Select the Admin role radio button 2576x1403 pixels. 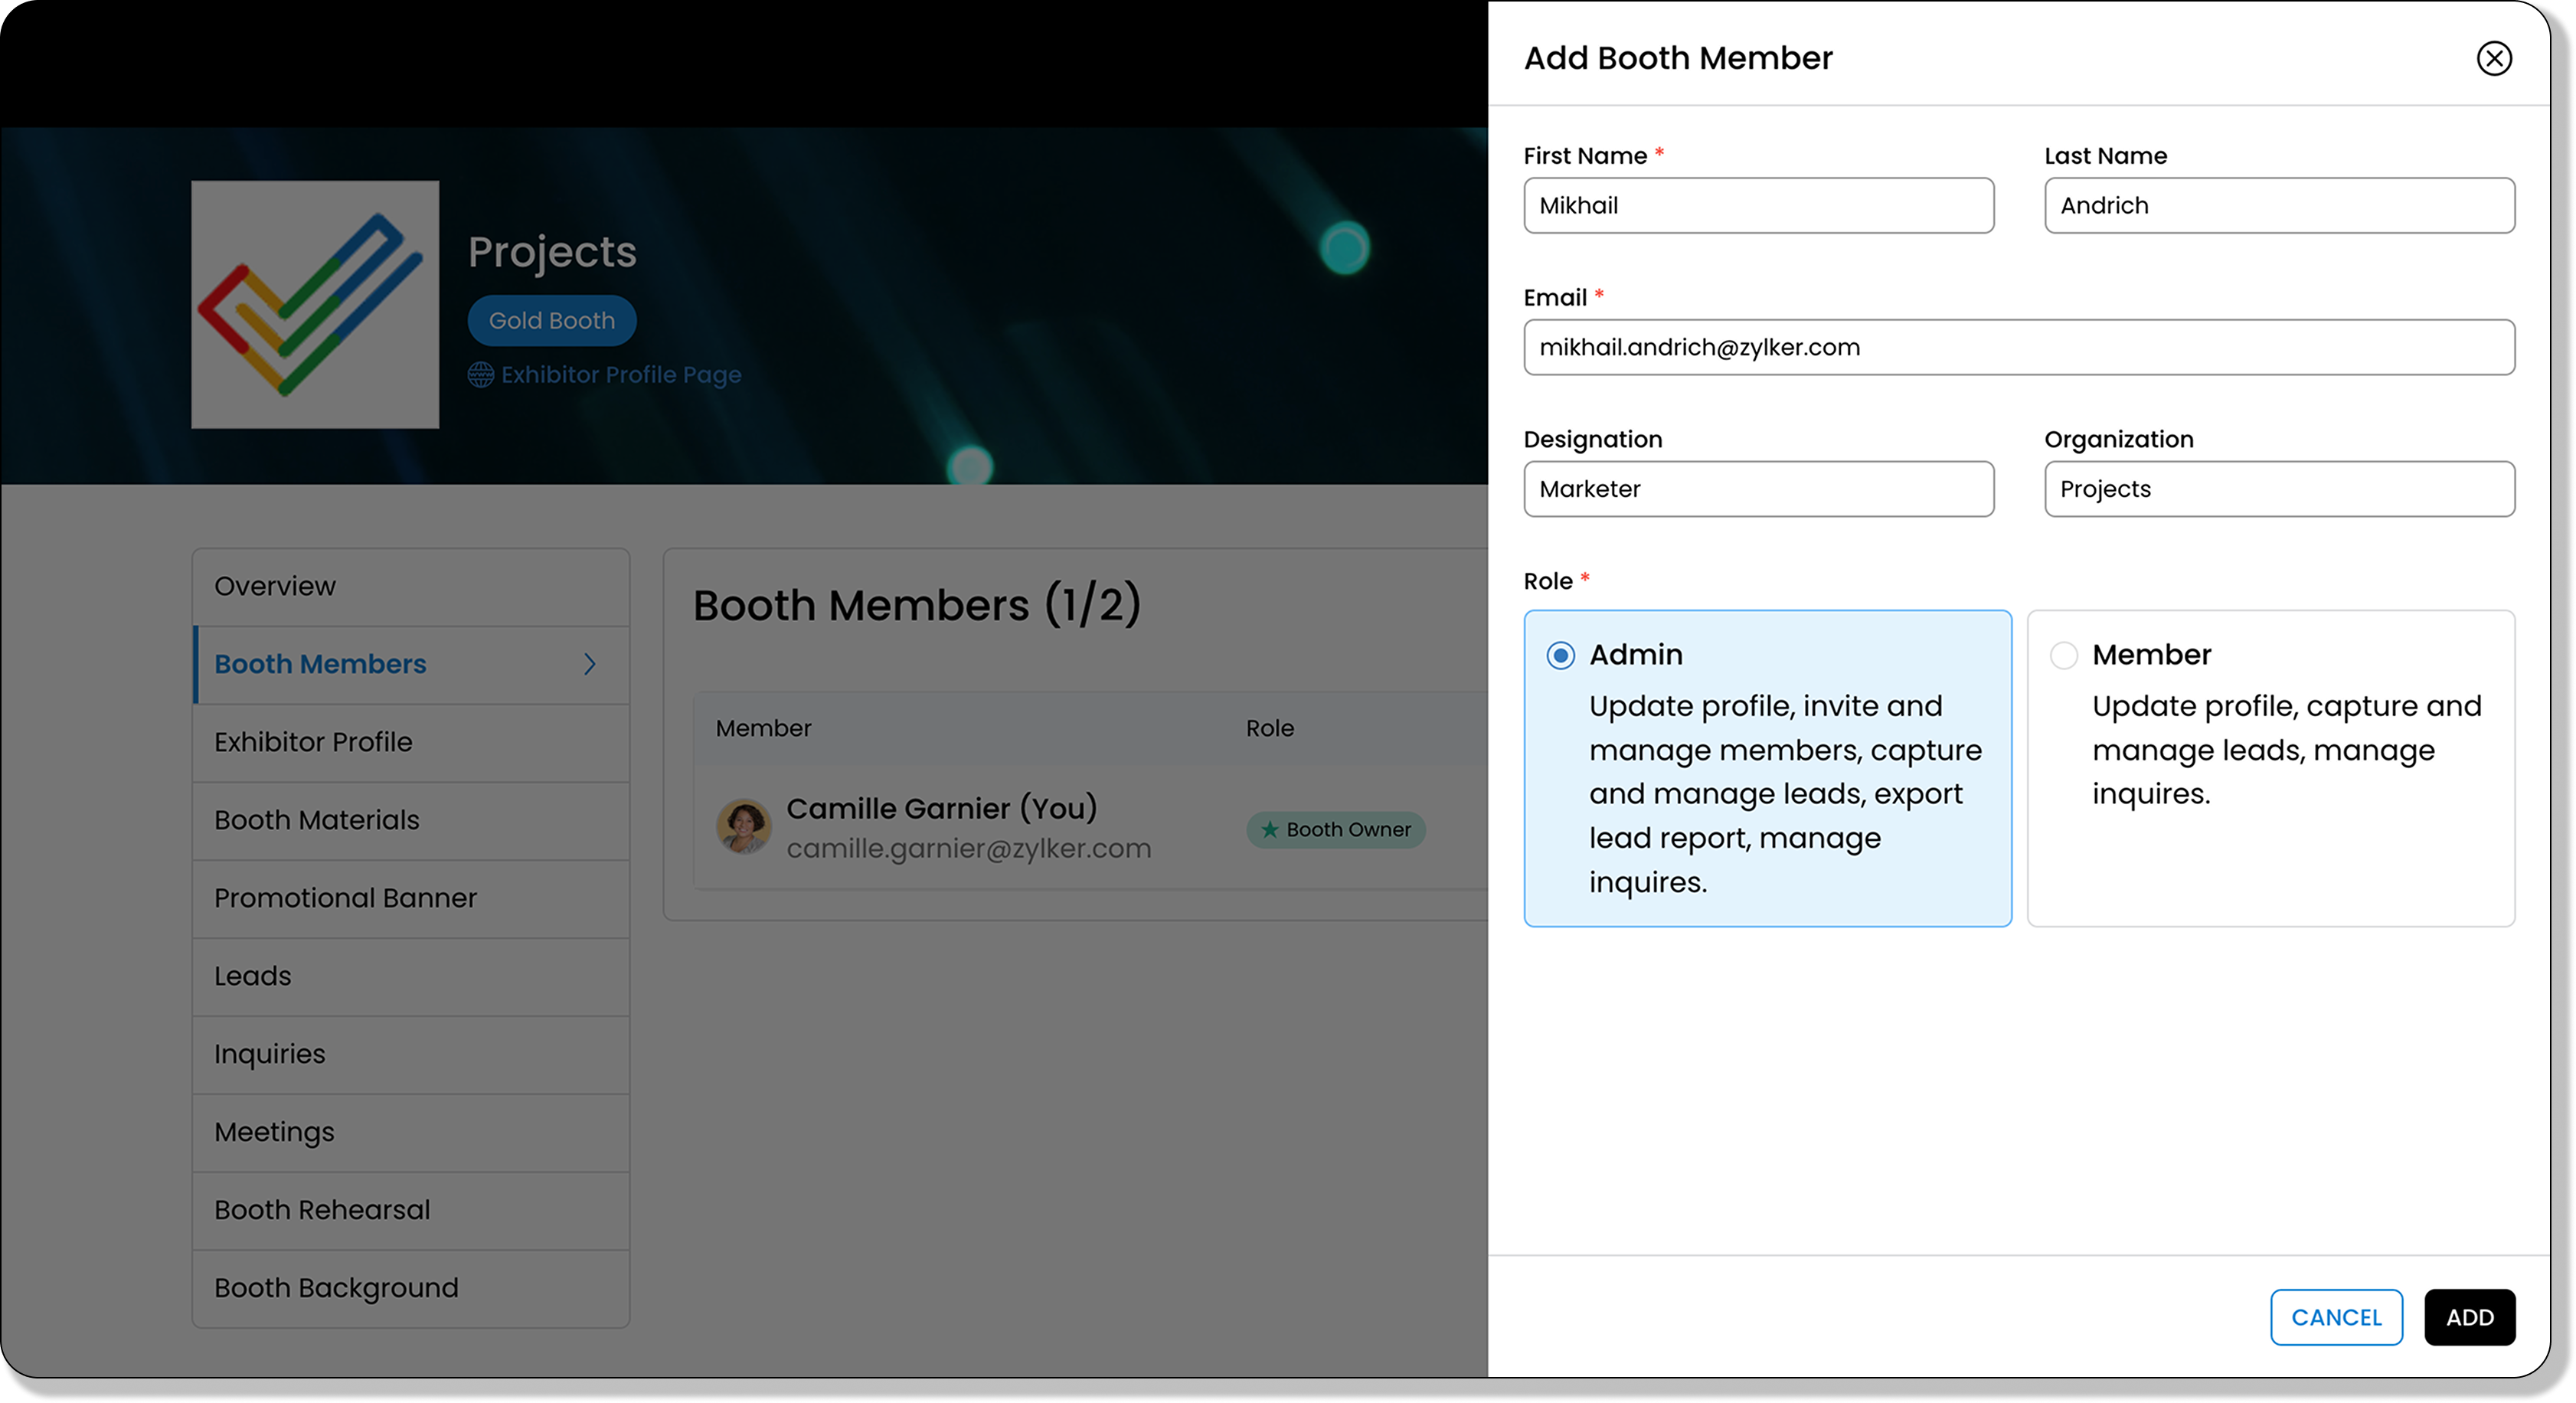point(1560,656)
